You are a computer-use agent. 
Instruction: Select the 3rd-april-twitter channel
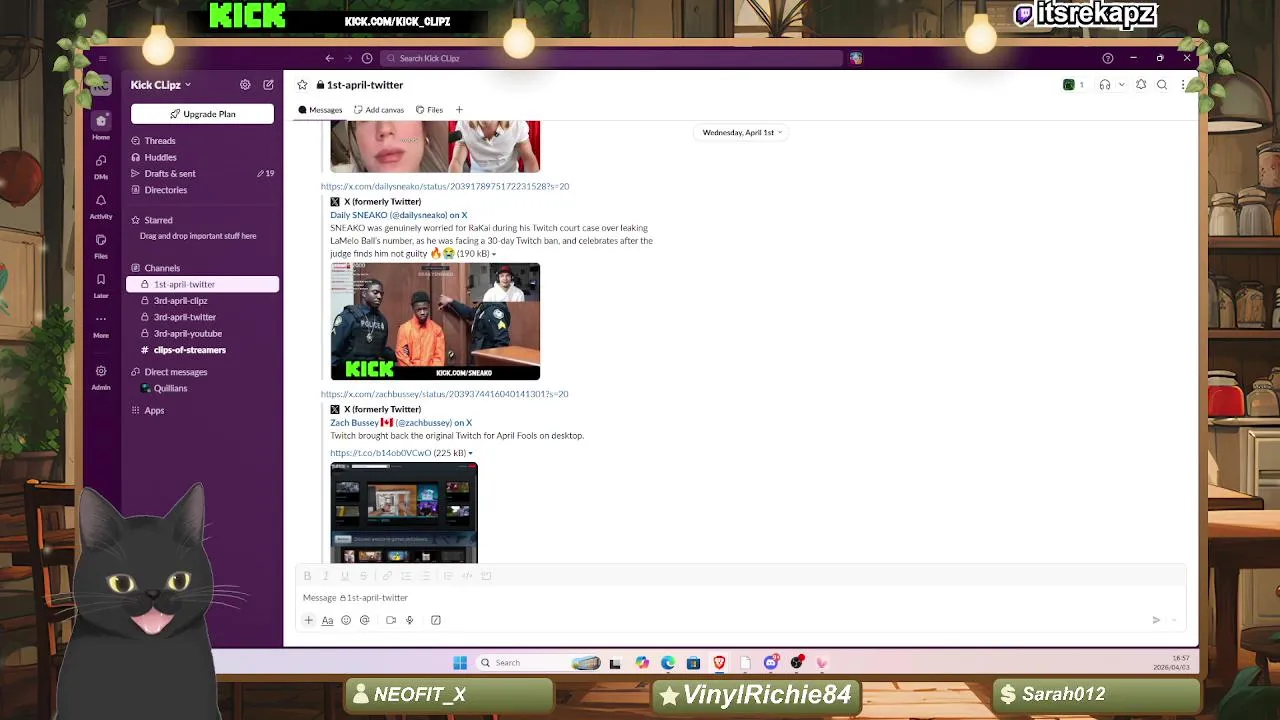point(184,317)
